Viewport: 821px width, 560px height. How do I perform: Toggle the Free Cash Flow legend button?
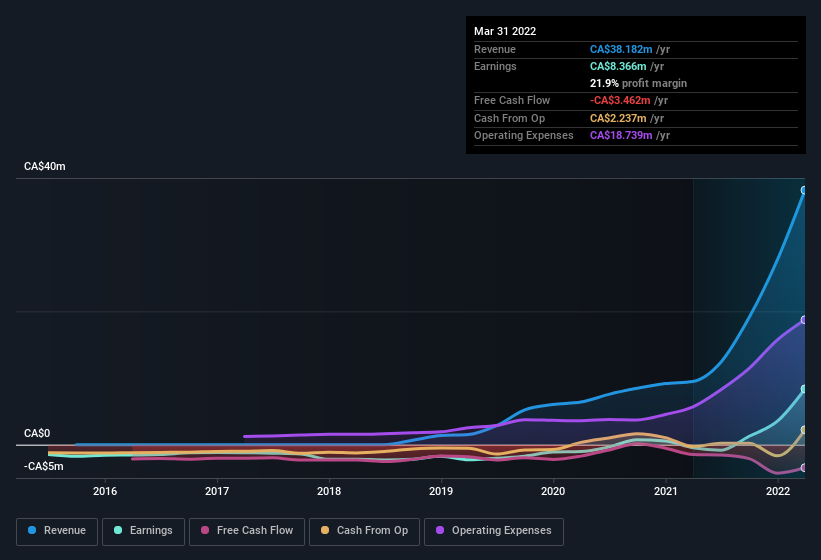(247, 531)
